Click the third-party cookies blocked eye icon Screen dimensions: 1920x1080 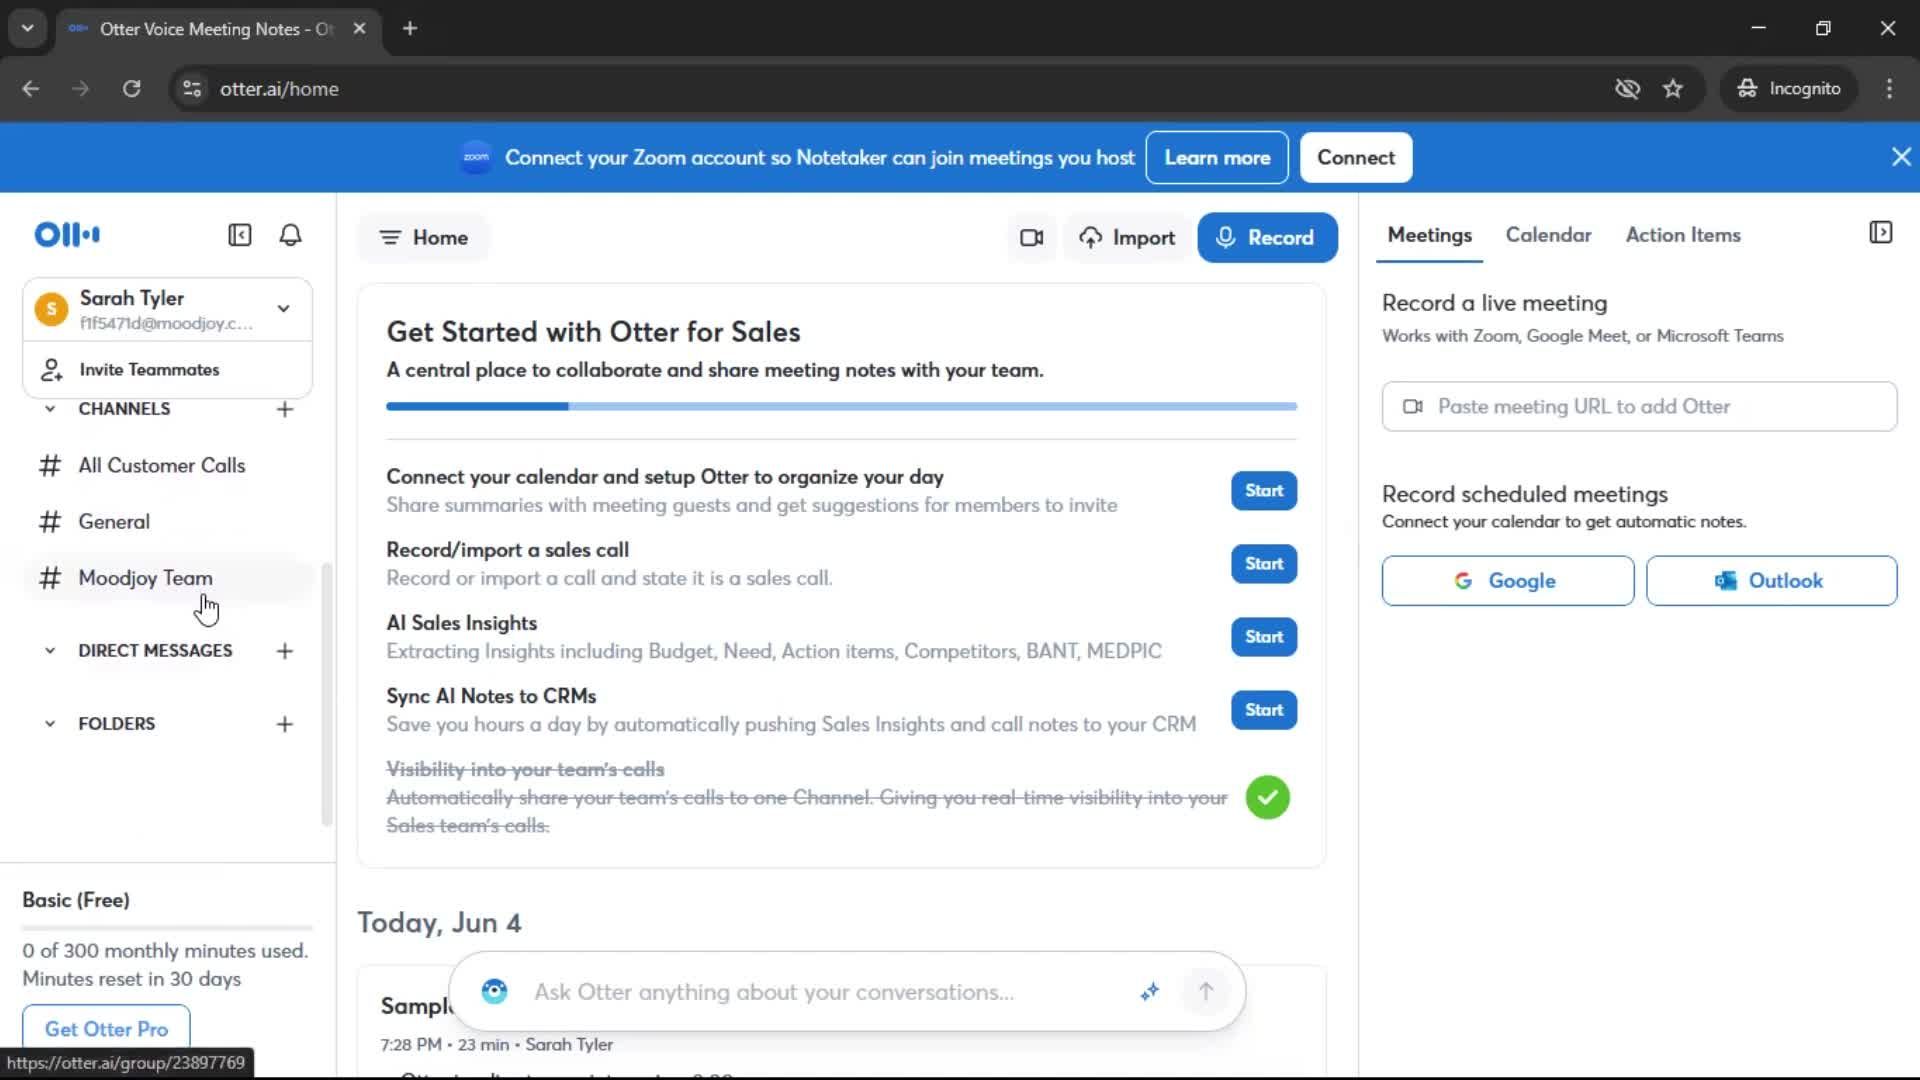(1628, 88)
